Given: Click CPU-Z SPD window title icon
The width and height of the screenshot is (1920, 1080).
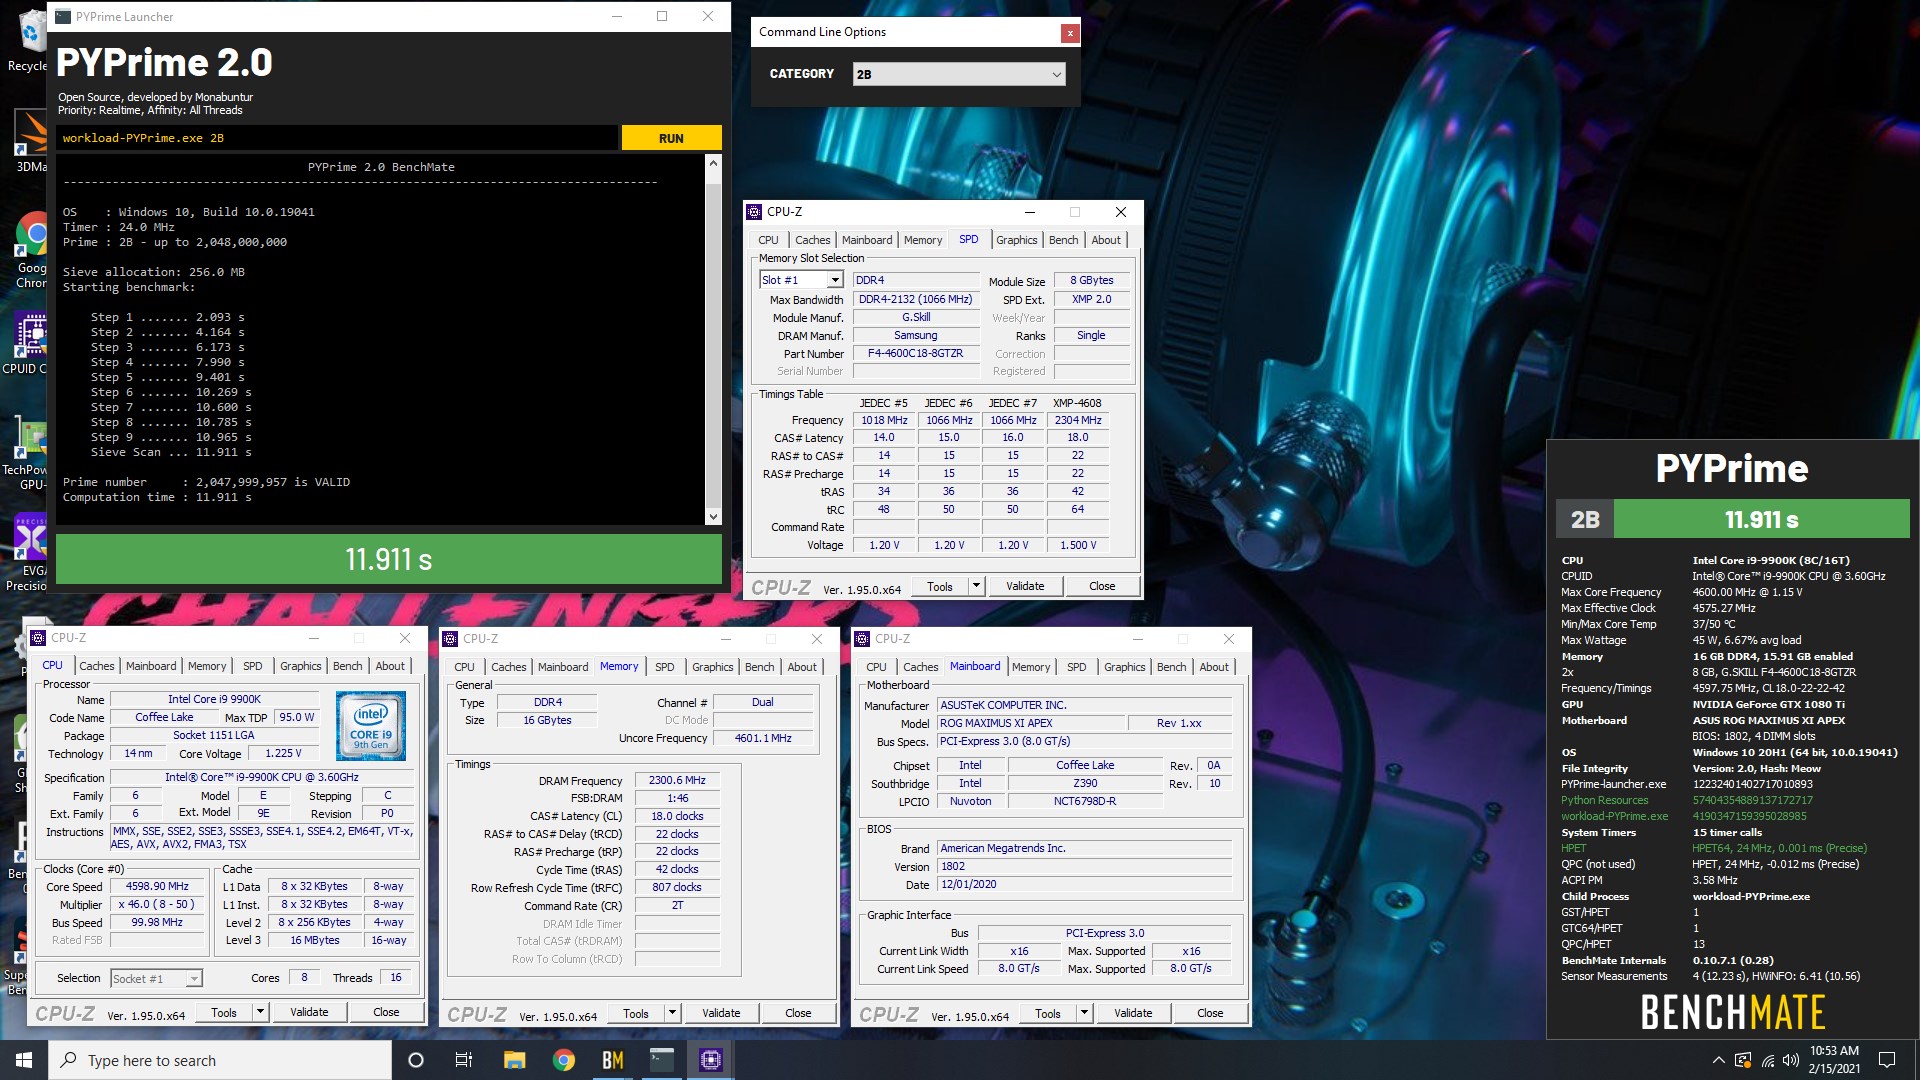Looking at the screenshot, I should pos(755,212).
